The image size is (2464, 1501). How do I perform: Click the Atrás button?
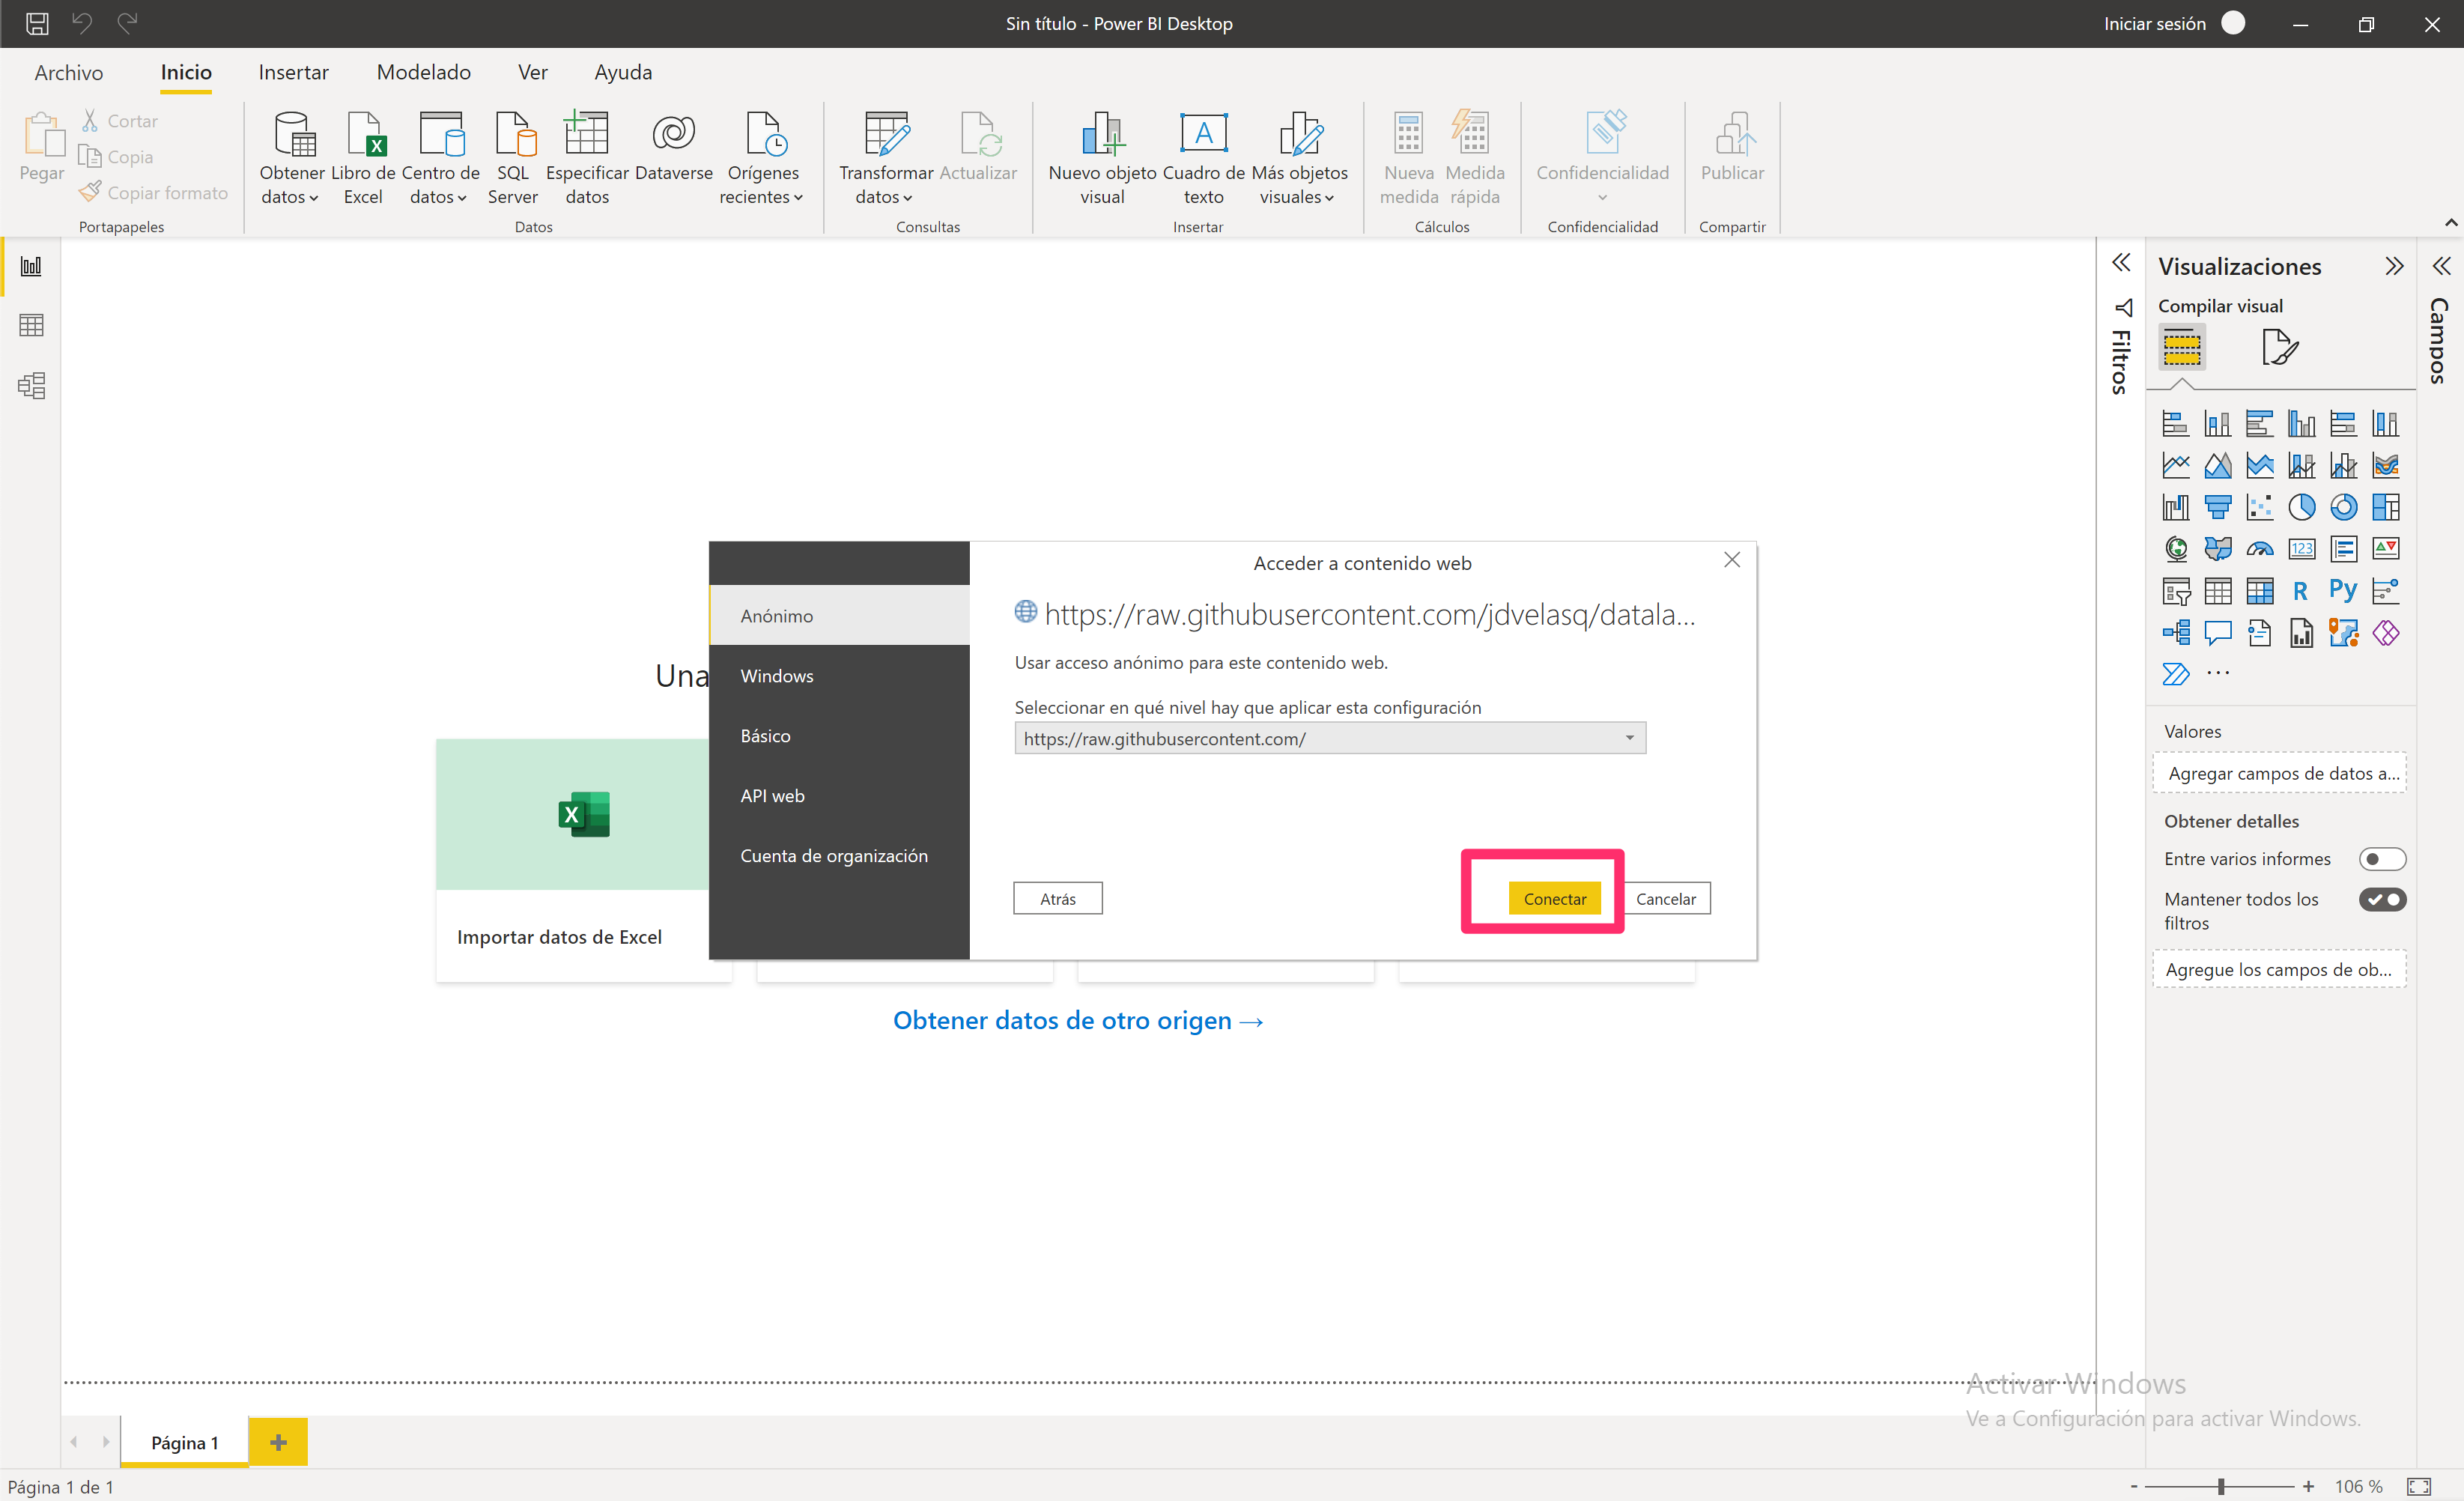[x=1057, y=898]
